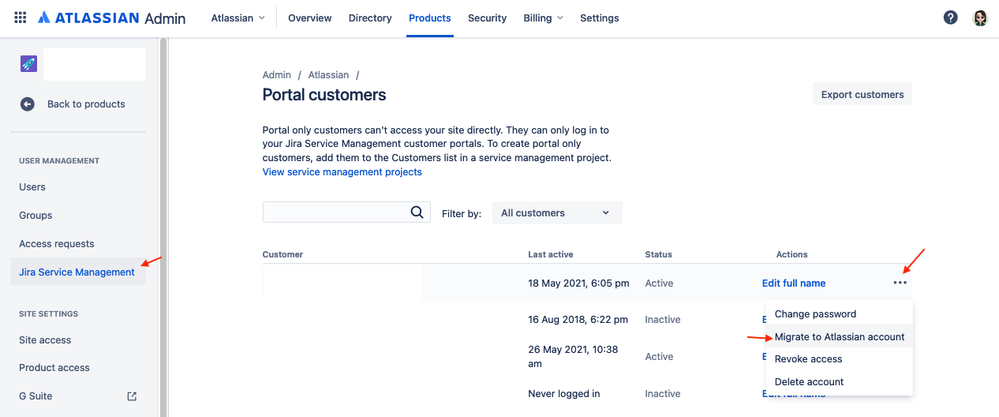Open Groups in the sidebar

pos(36,215)
